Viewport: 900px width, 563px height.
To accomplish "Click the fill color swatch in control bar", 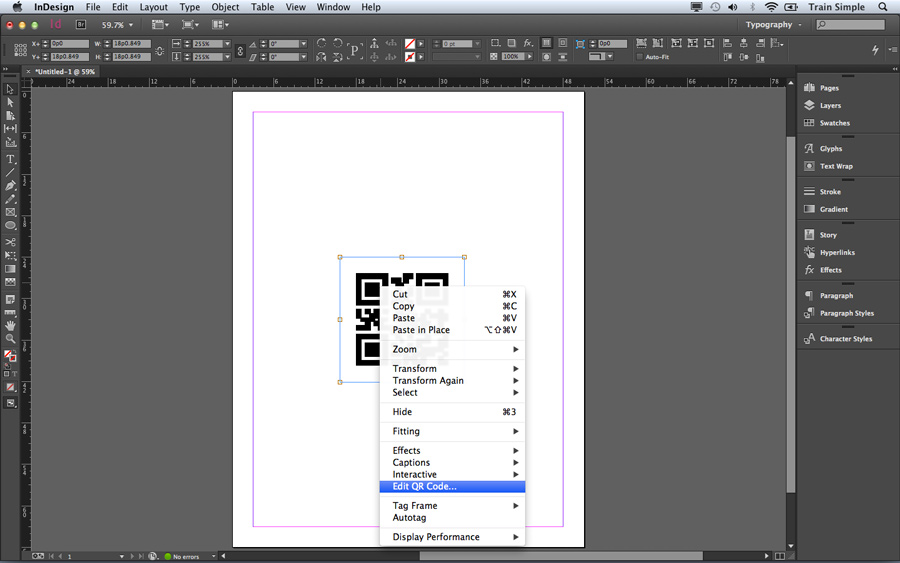I will [x=409, y=44].
